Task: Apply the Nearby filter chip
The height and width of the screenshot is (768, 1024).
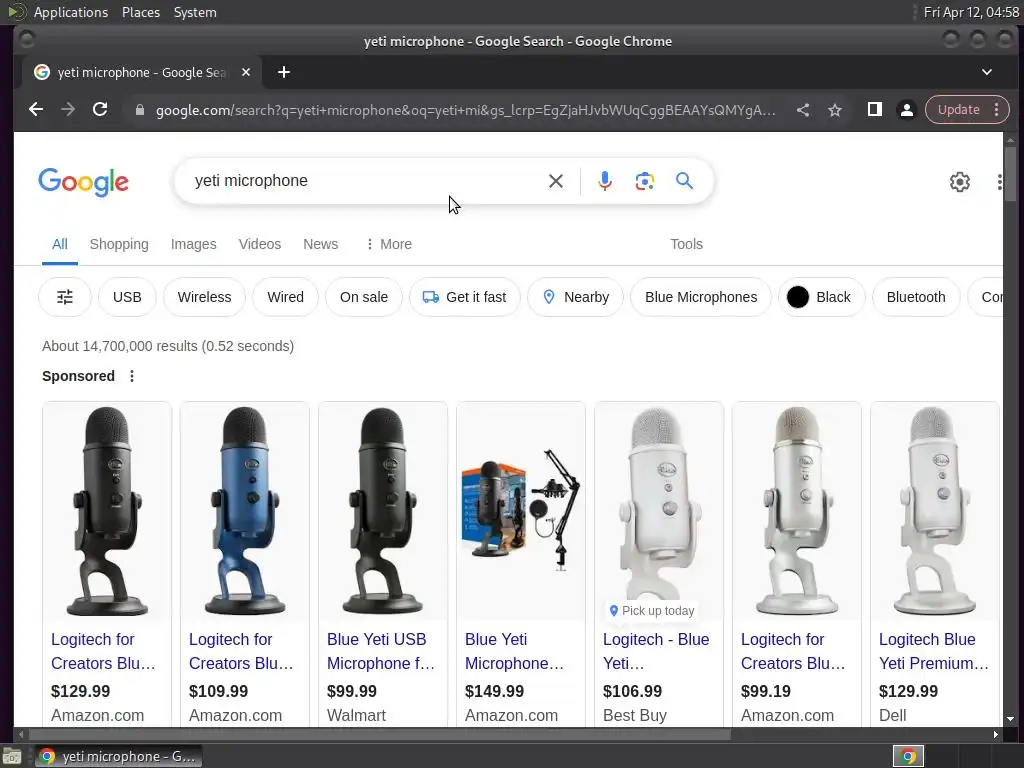Action: [575, 297]
